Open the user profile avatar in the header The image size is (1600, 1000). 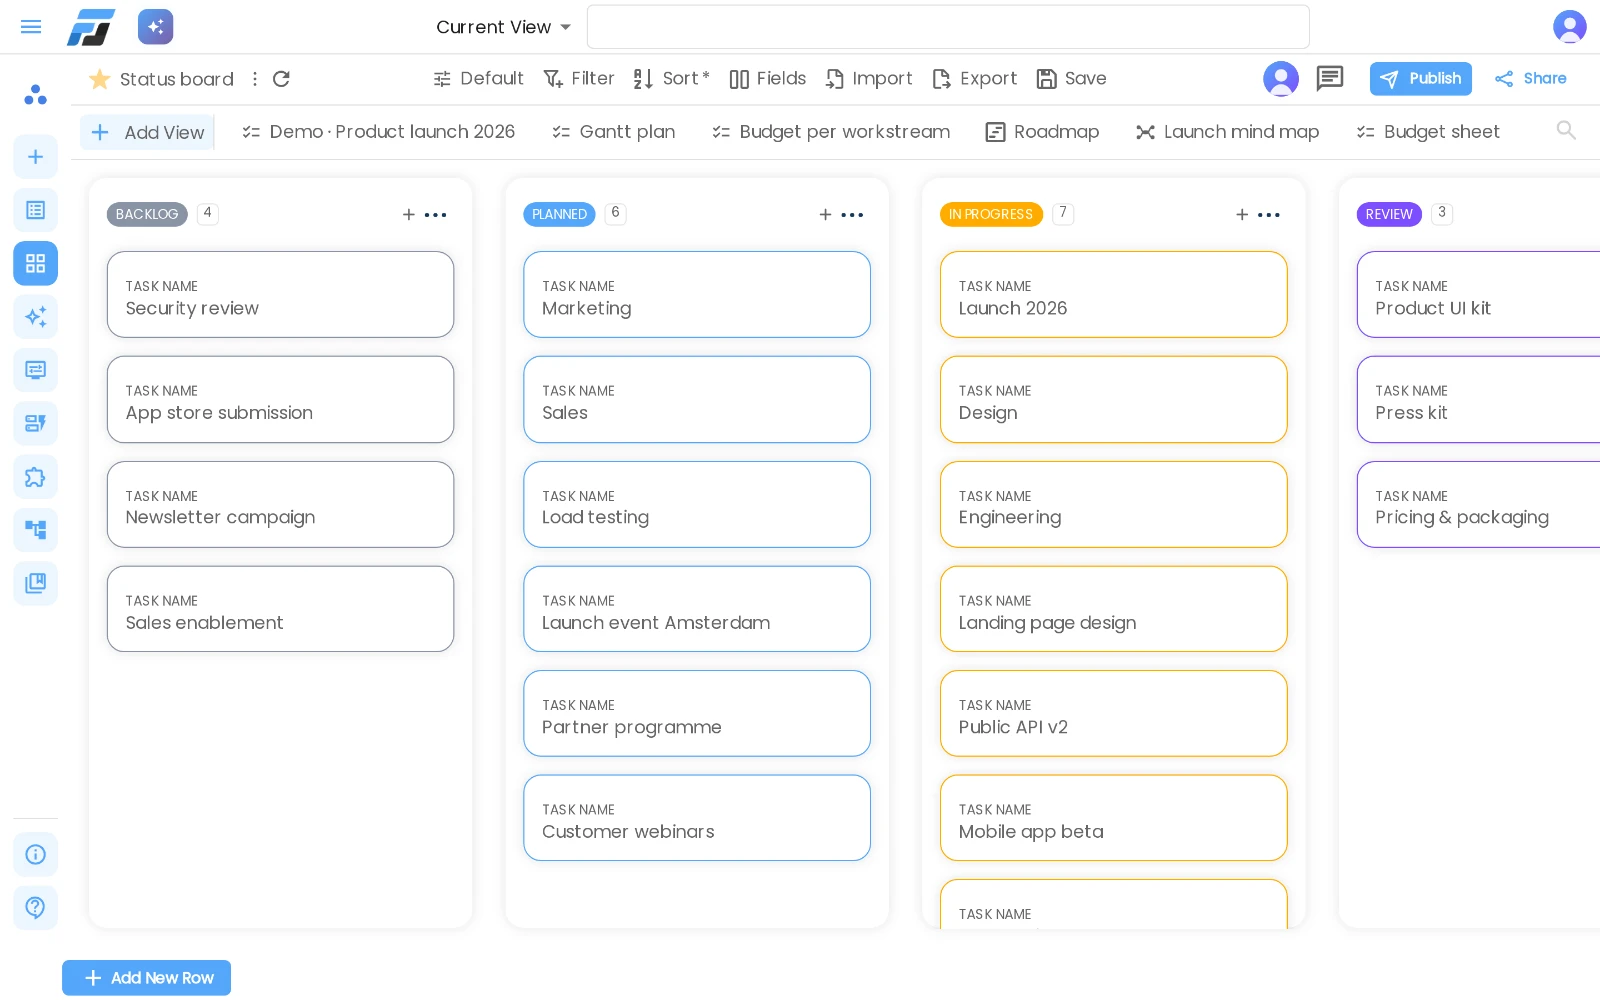(x=1569, y=27)
